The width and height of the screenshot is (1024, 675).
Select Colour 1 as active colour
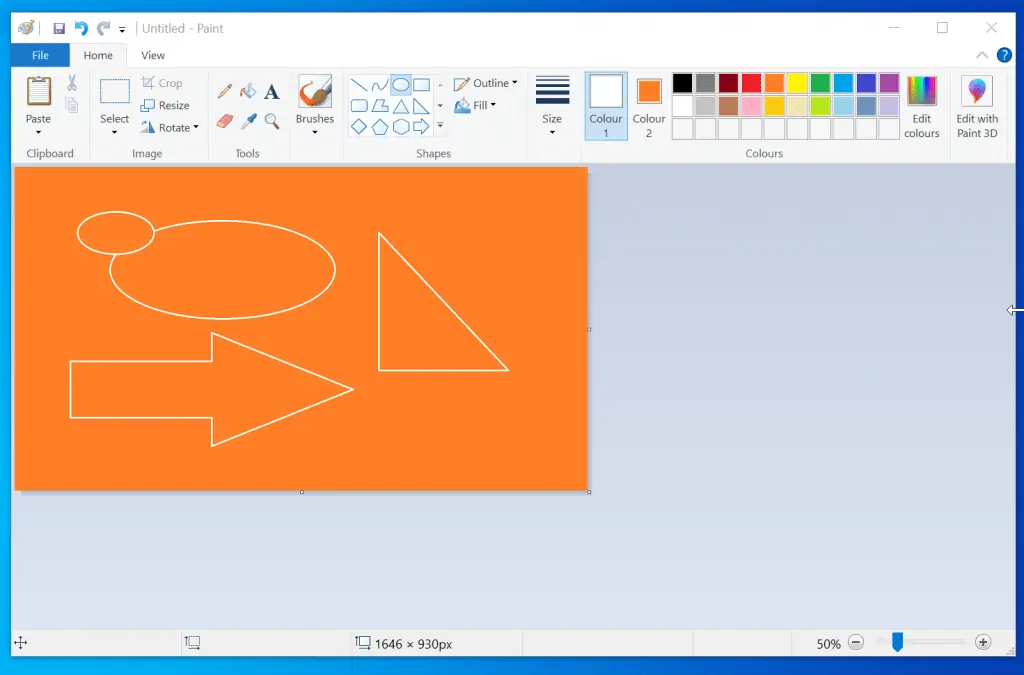[606, 106]
